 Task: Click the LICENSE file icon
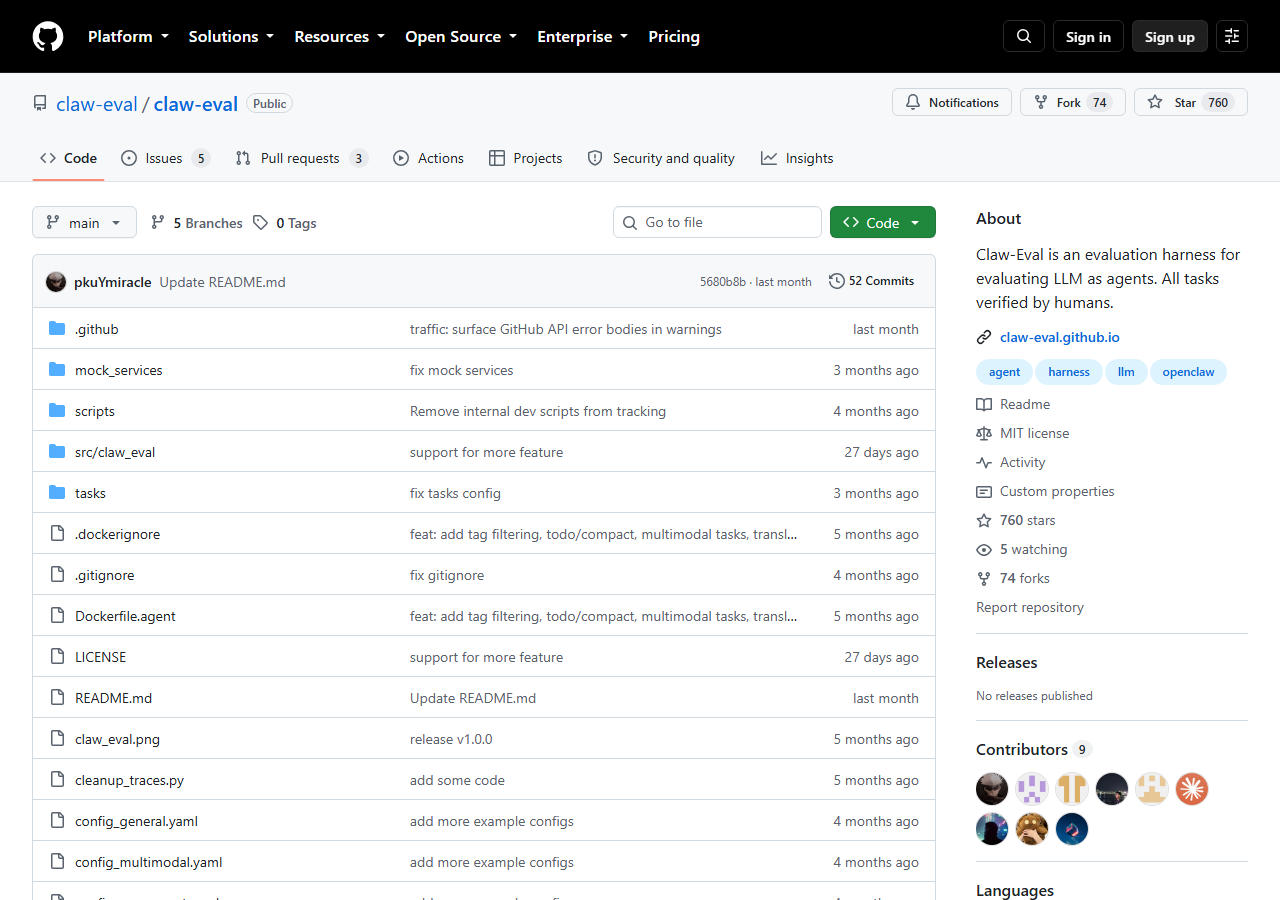[x=57, y=657]
